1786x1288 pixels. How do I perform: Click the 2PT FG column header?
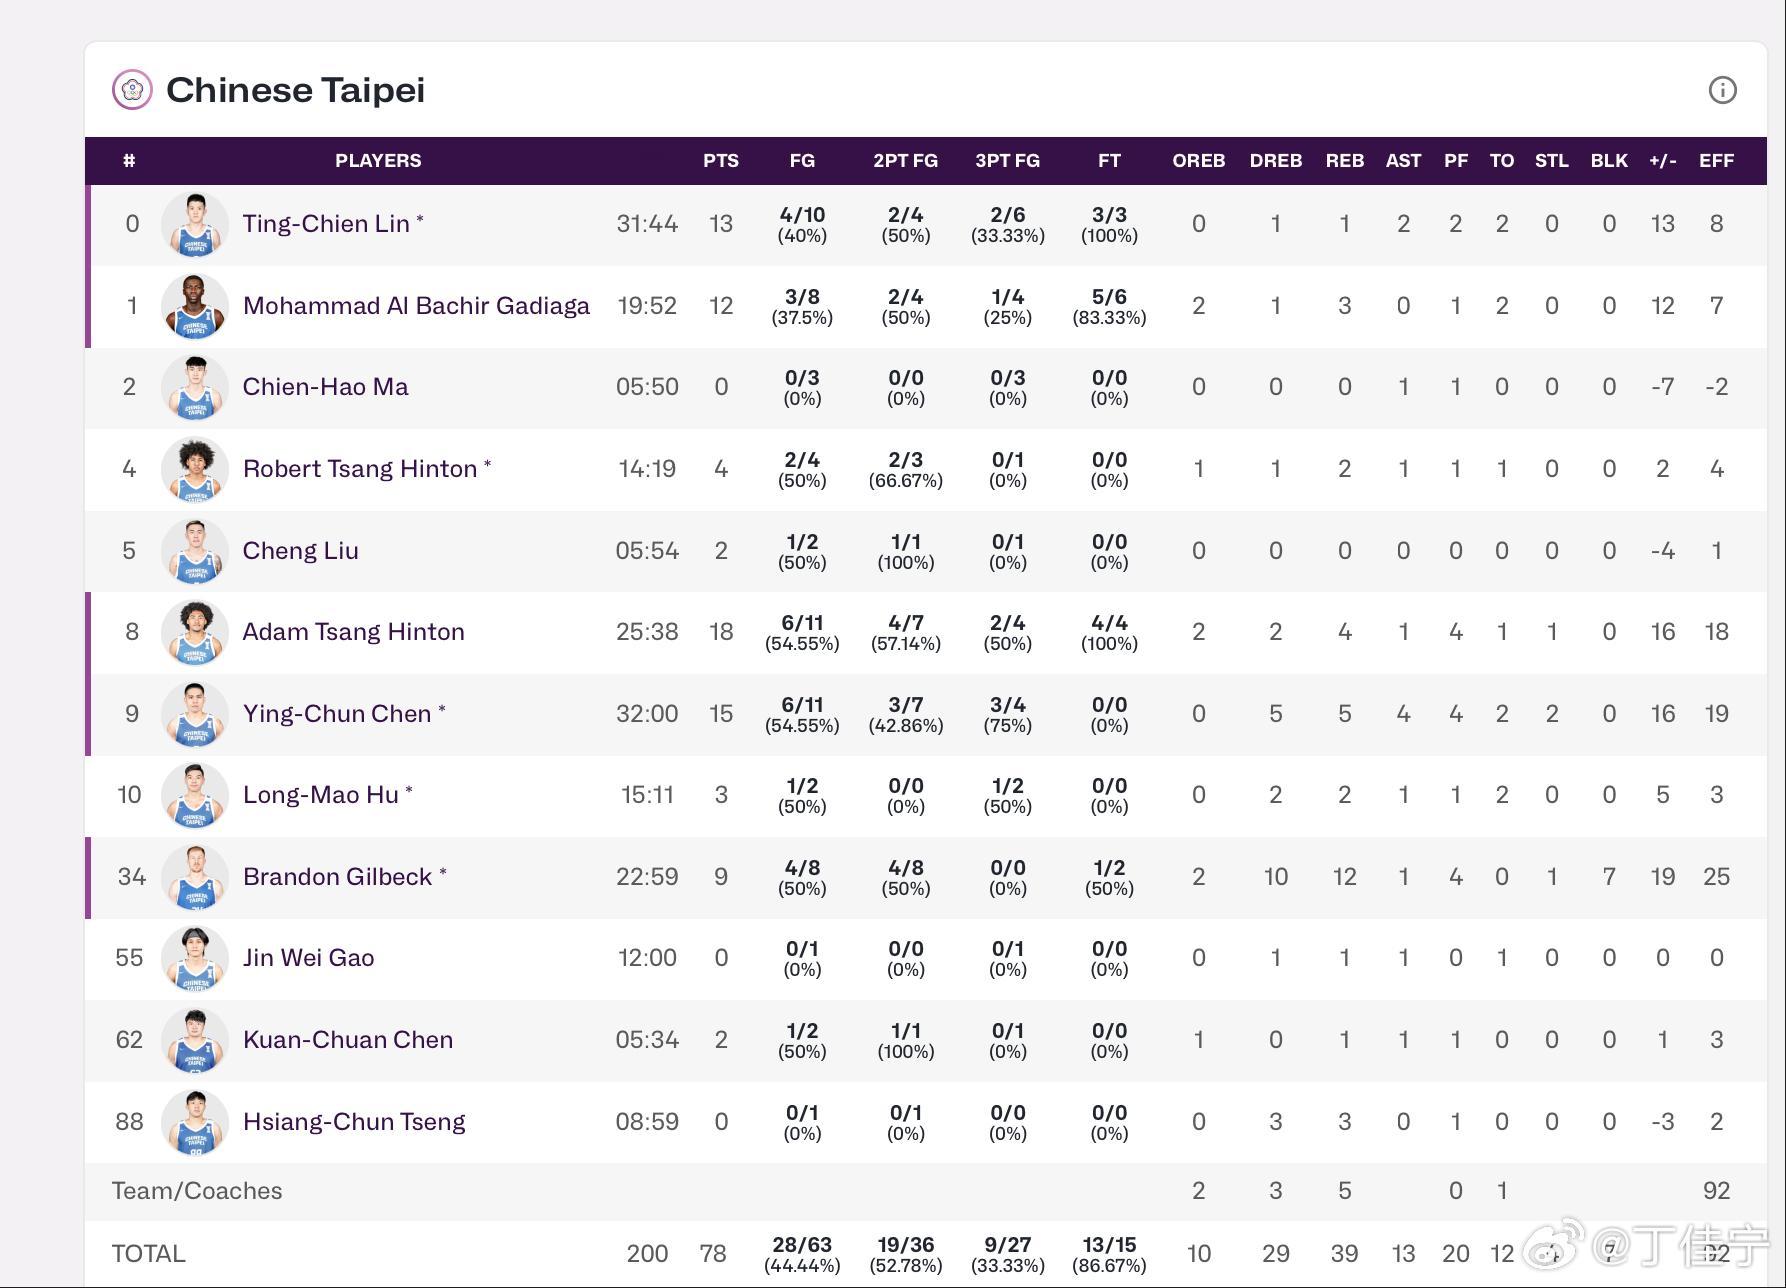click(x=905, y=161)
